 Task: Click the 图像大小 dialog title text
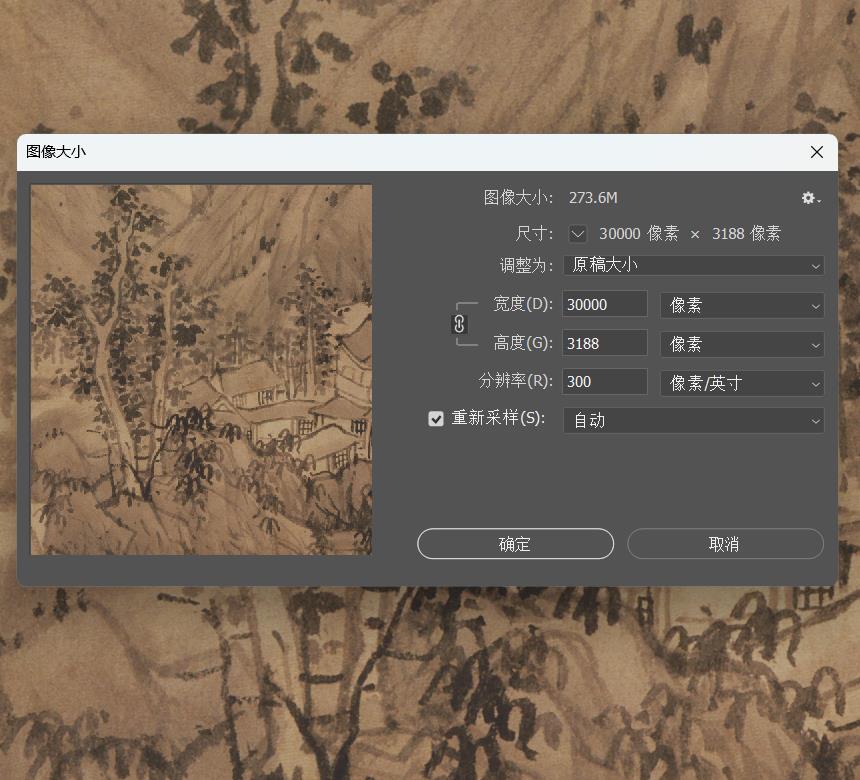tap(56, 152)
